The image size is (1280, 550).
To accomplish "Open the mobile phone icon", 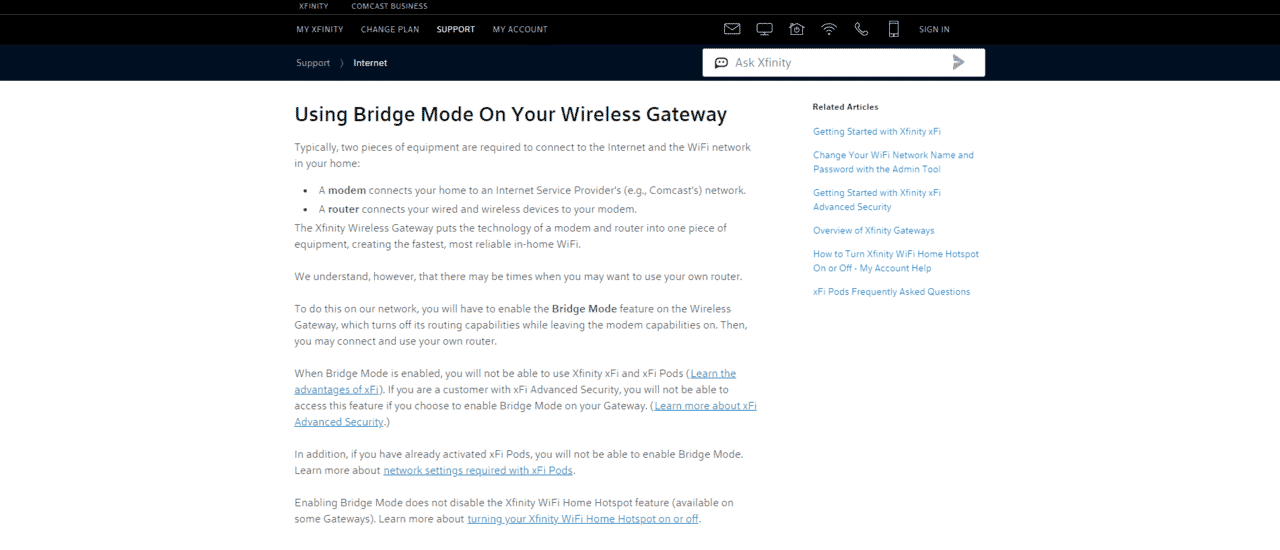I will (894, 29).
